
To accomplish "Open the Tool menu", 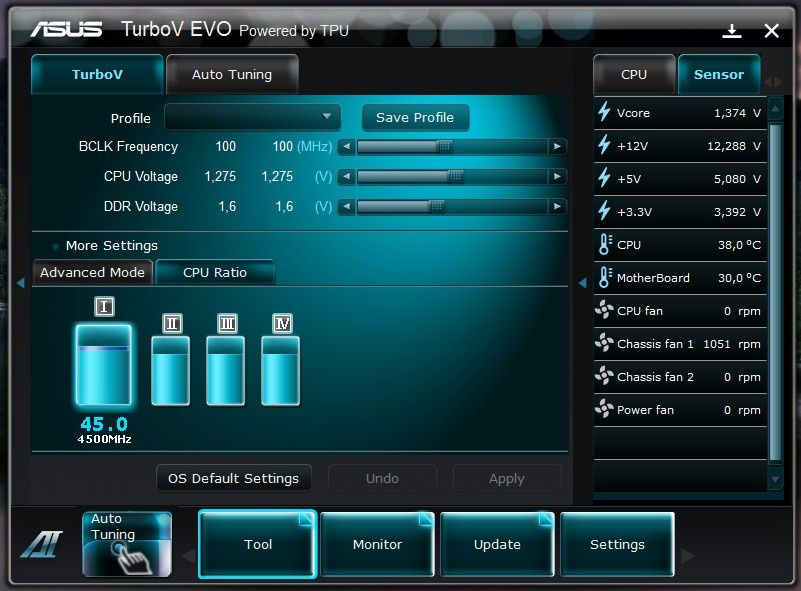I will [x=258, y=545].
